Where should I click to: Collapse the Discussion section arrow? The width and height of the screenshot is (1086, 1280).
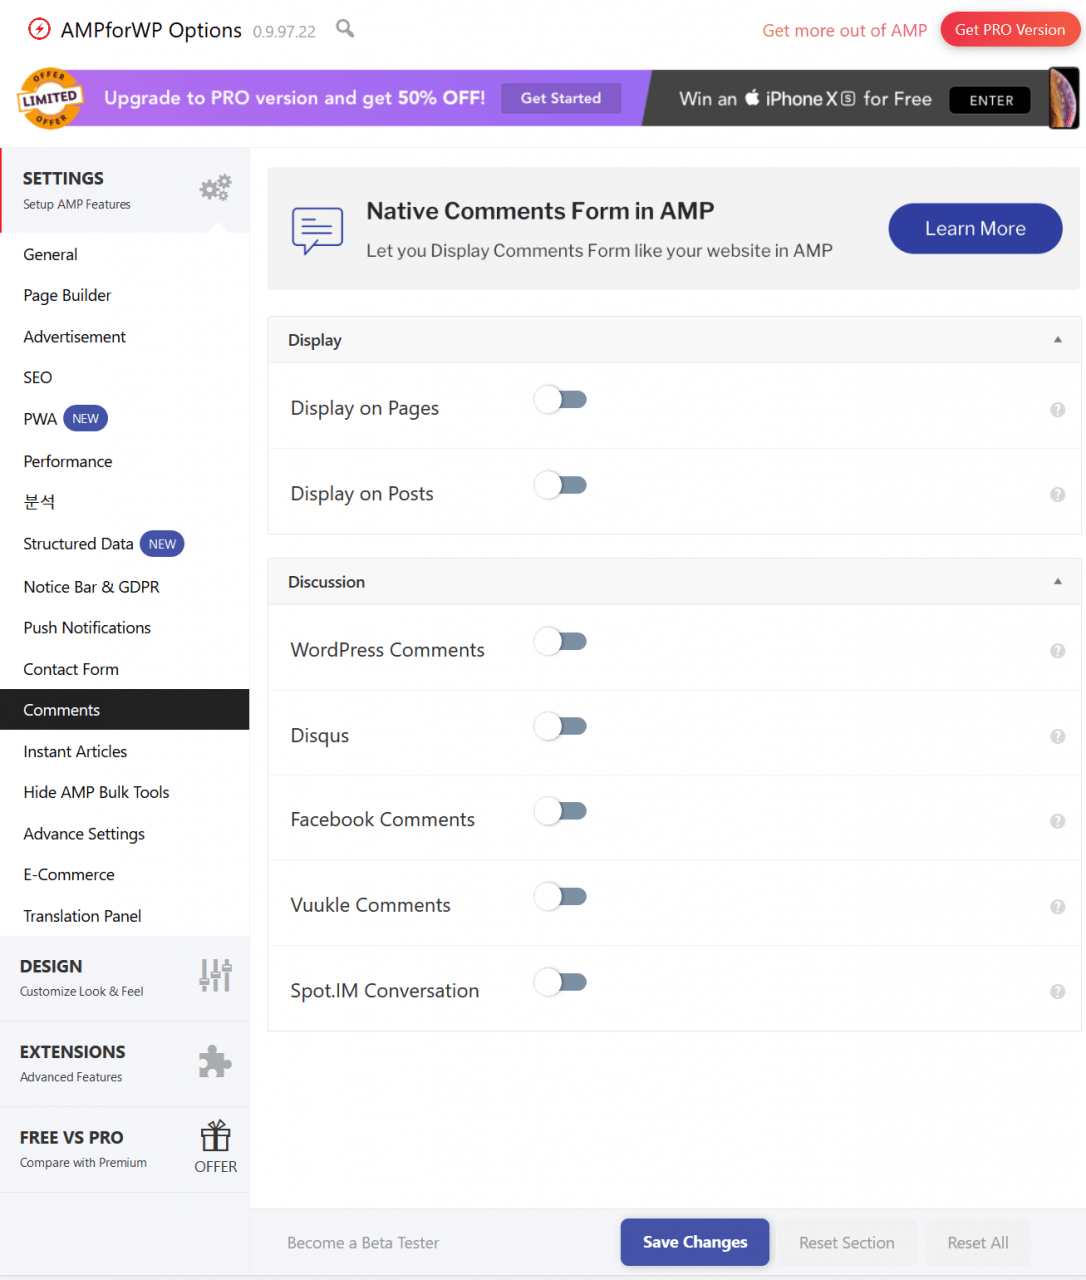[x=1057, y=582]
